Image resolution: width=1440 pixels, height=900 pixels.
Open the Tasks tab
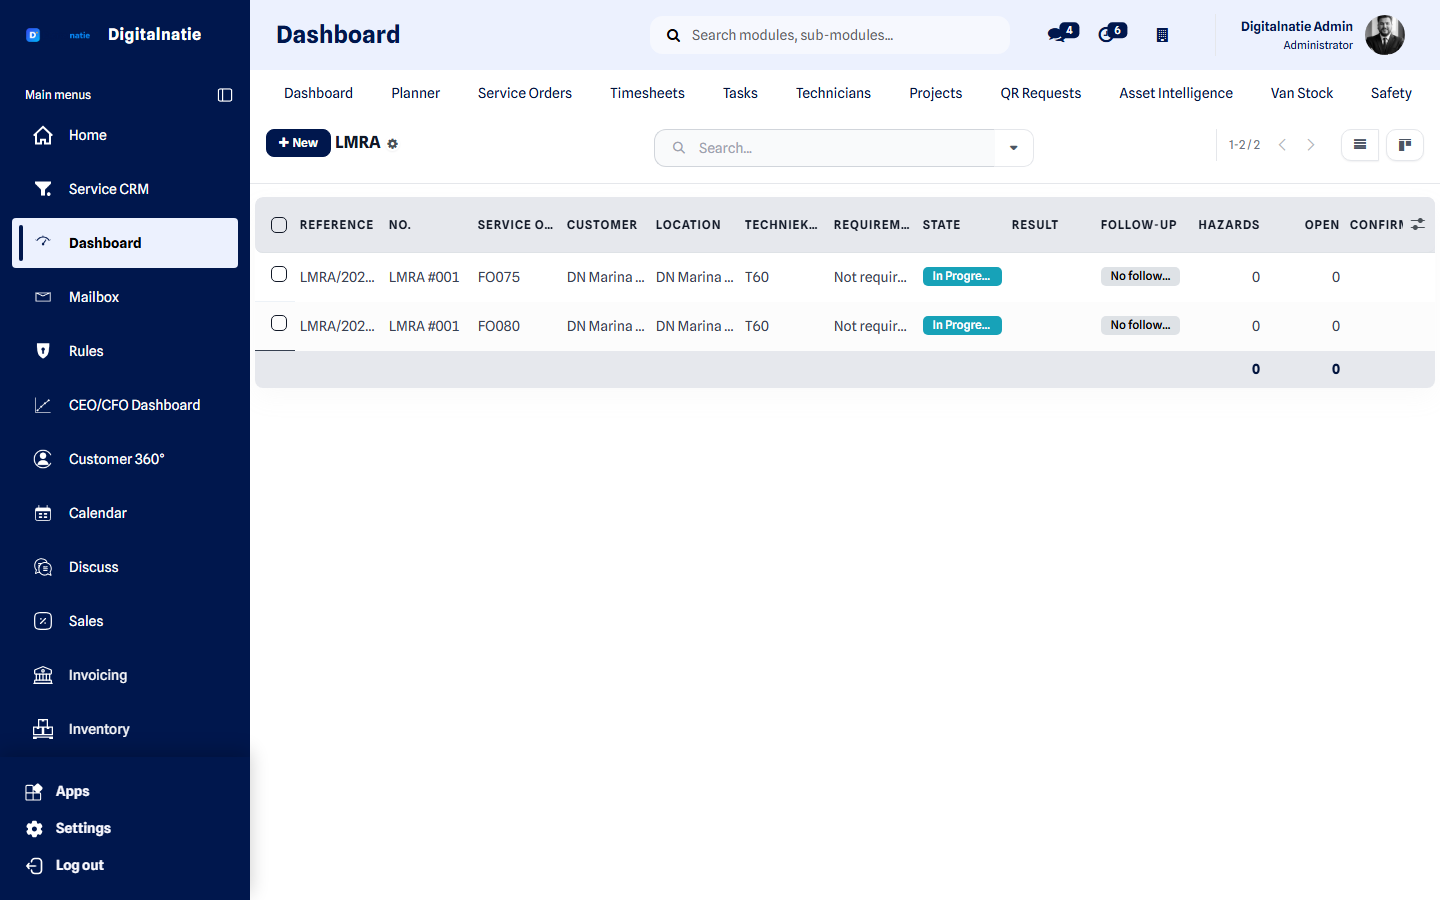click(740, 93)
